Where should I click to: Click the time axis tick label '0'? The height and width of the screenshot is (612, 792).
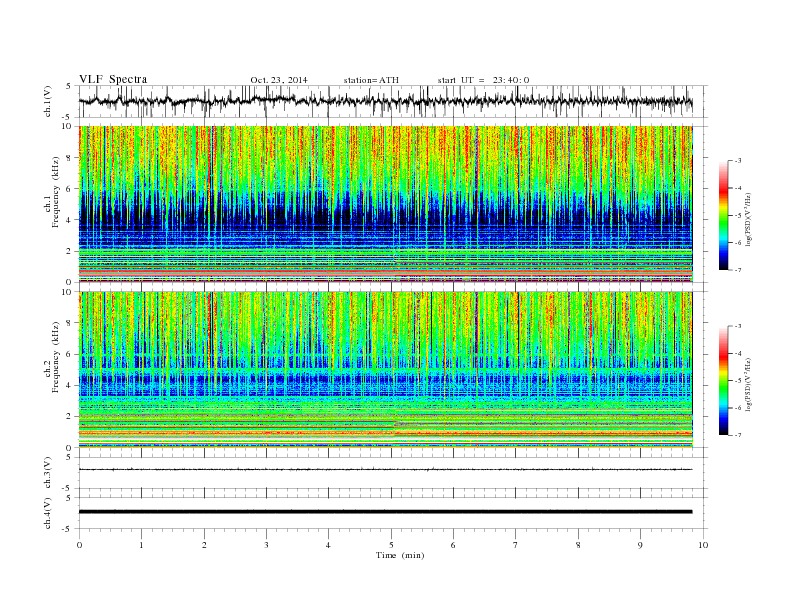tap(79, 545)
